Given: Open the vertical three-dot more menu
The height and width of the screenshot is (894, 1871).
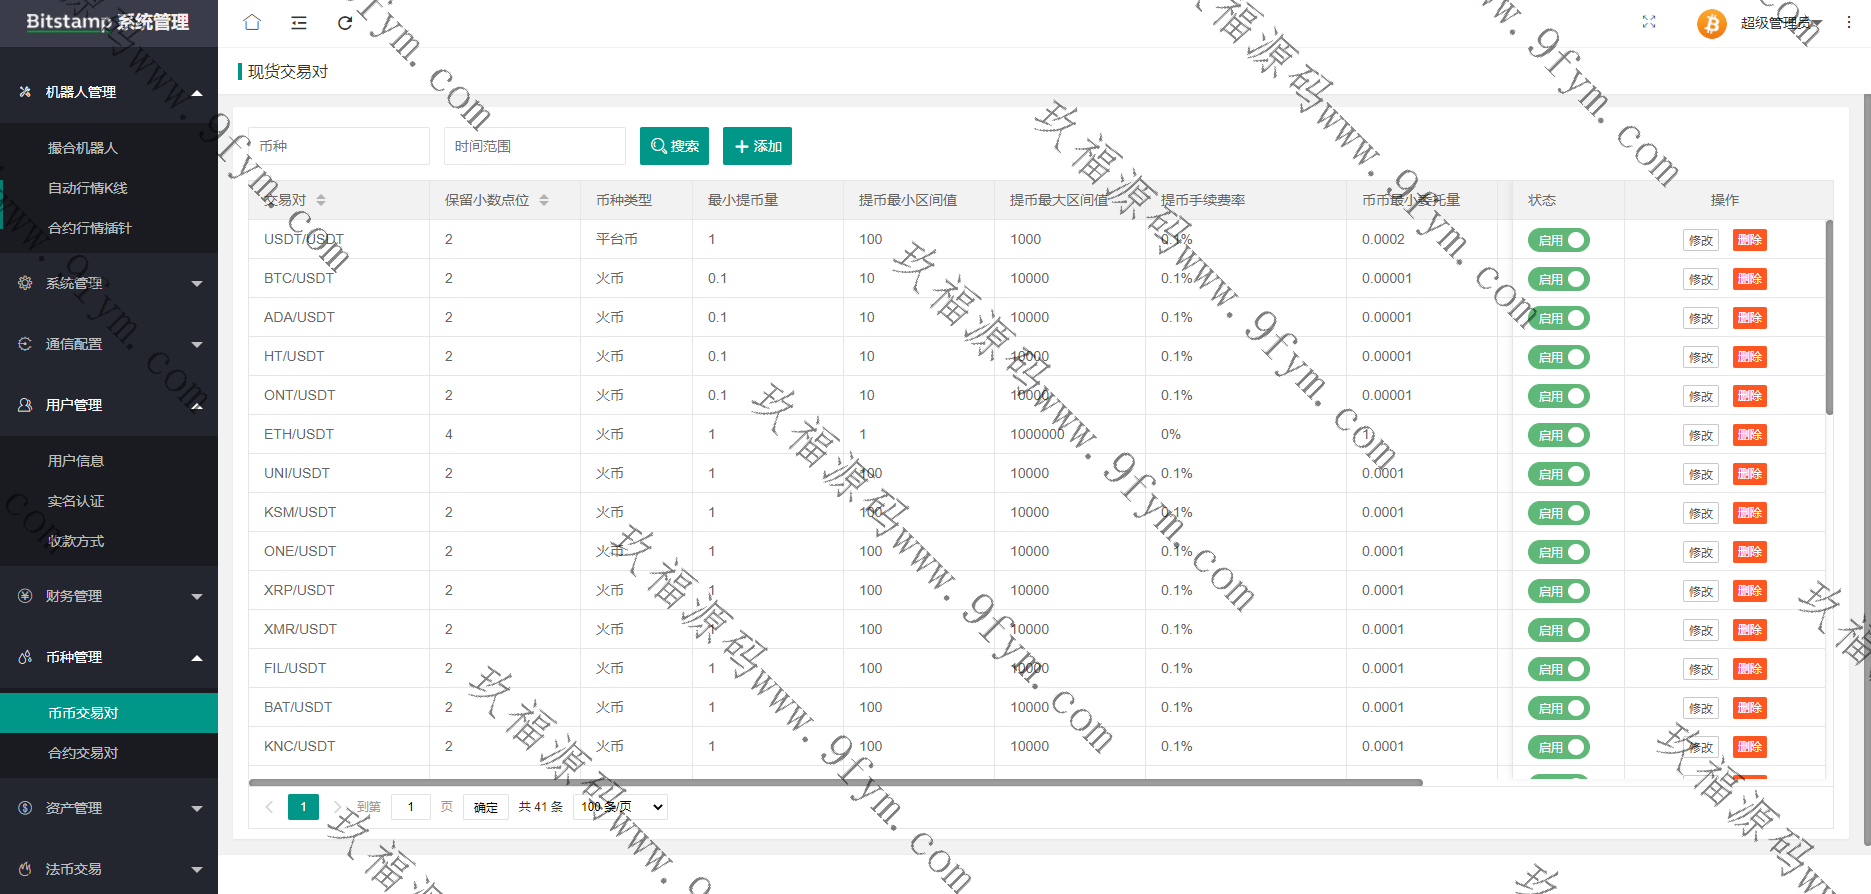Looking at the screenshot, I should coord(1849,22).
